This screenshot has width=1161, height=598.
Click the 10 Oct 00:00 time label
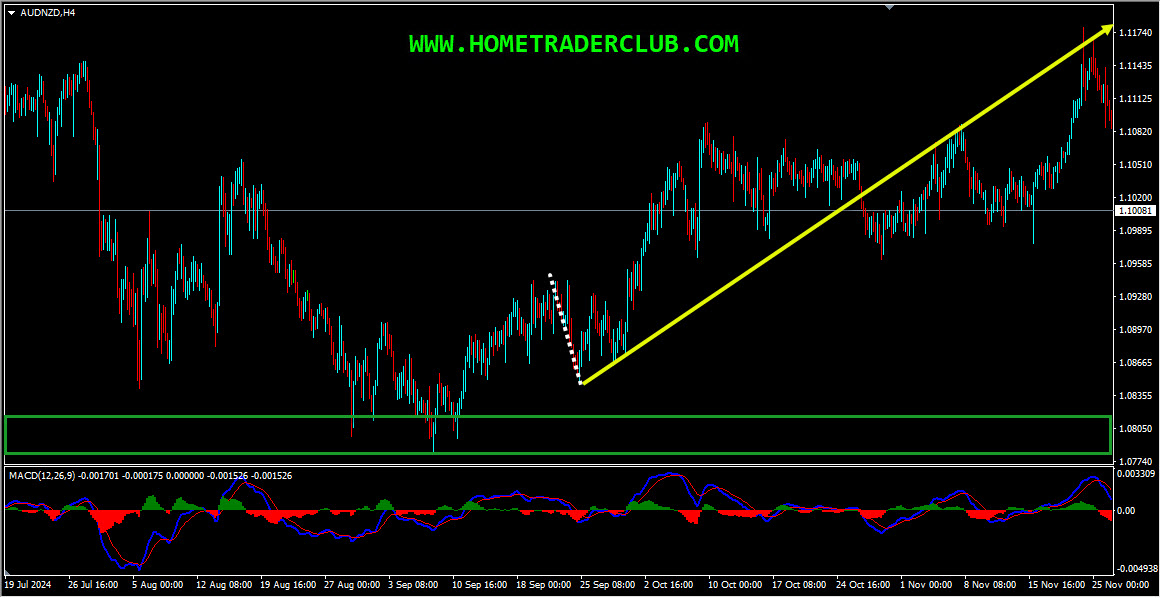(735, 584)
